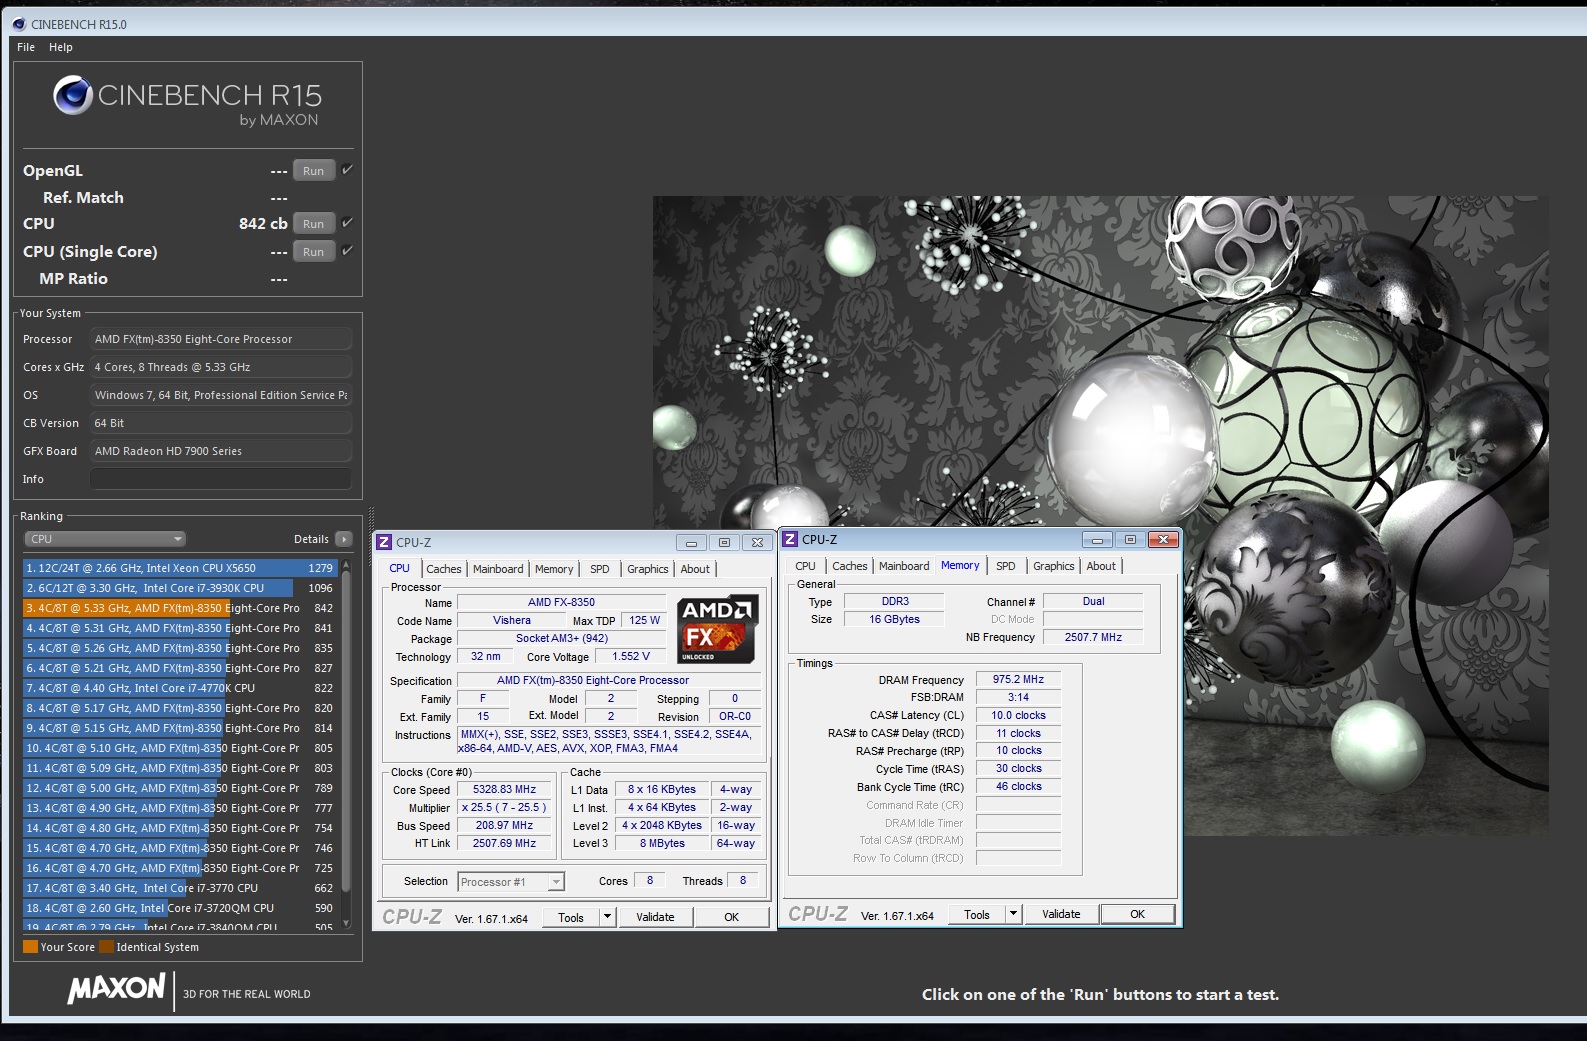1587x1041 pixels.
Task: Minimize the left CPU-Z window
Action: point(691,543)
